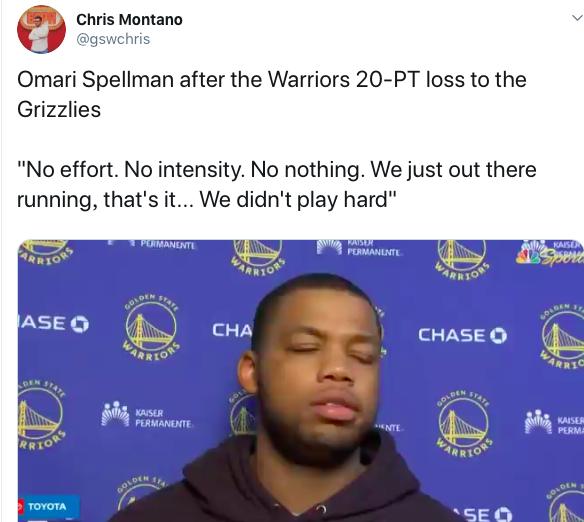Click the full CHASE logo beside speaker
Screen dimensions: 584x522
[462, 335]
